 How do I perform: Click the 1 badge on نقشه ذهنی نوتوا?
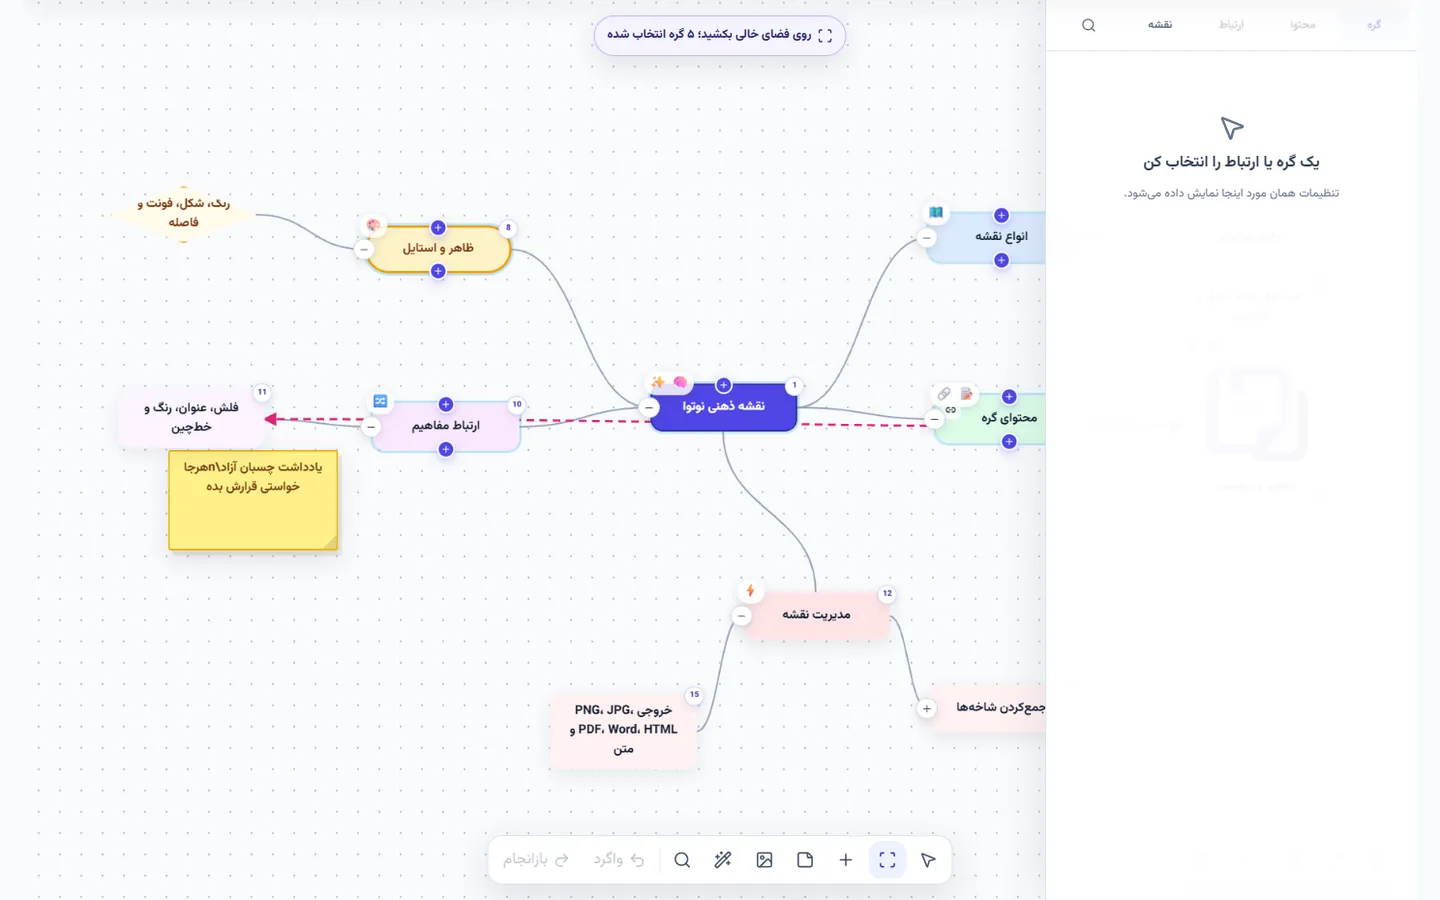[795, 385]
